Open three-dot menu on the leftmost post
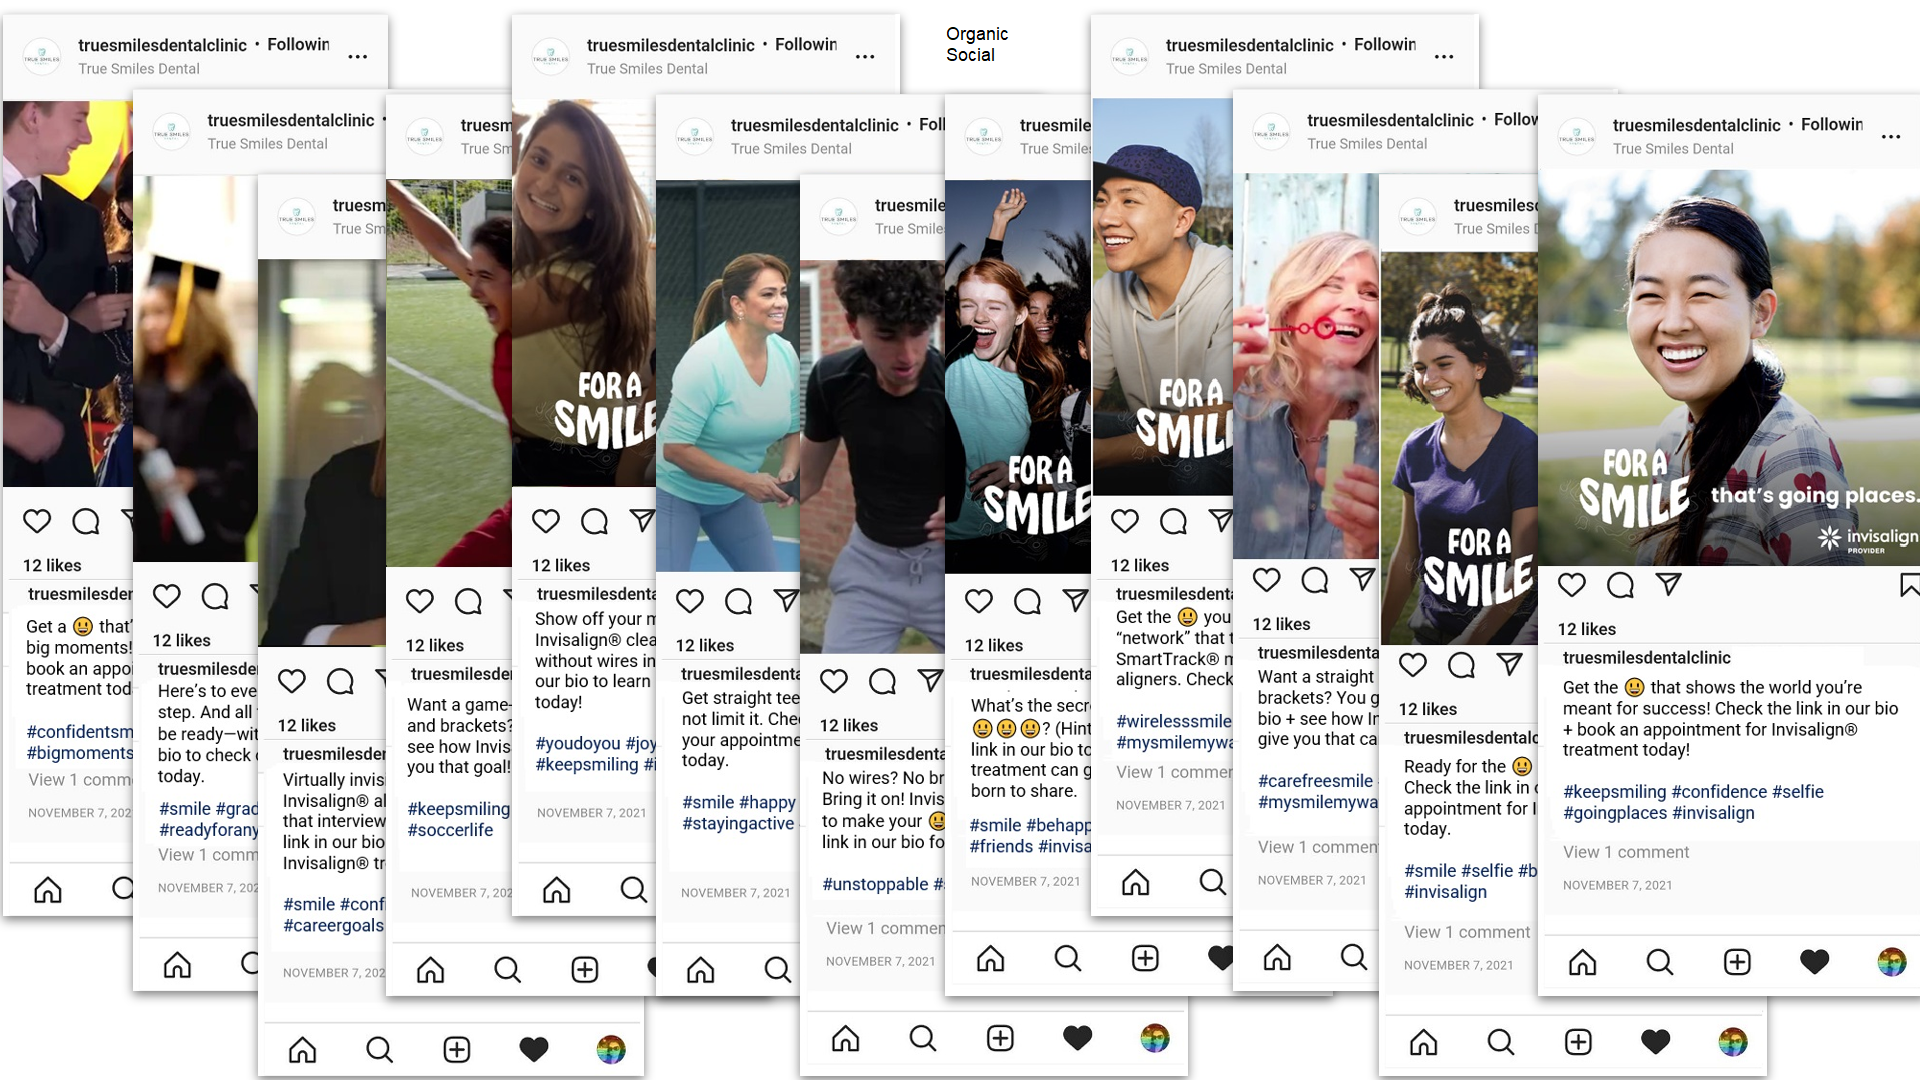The width and height of the screenshot is (1920, 1080). coord(357,57)
